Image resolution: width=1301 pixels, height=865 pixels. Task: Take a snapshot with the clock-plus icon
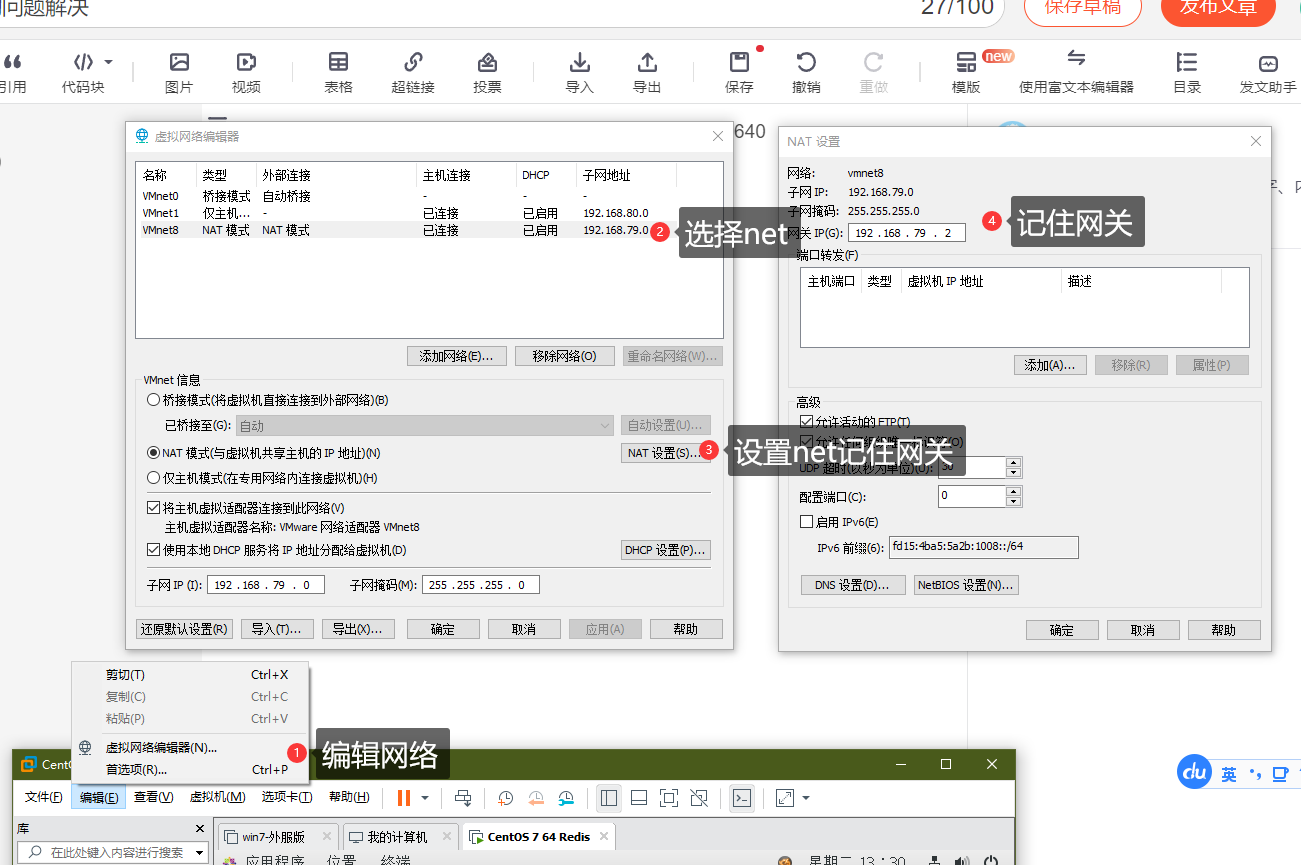pos(506,797)
